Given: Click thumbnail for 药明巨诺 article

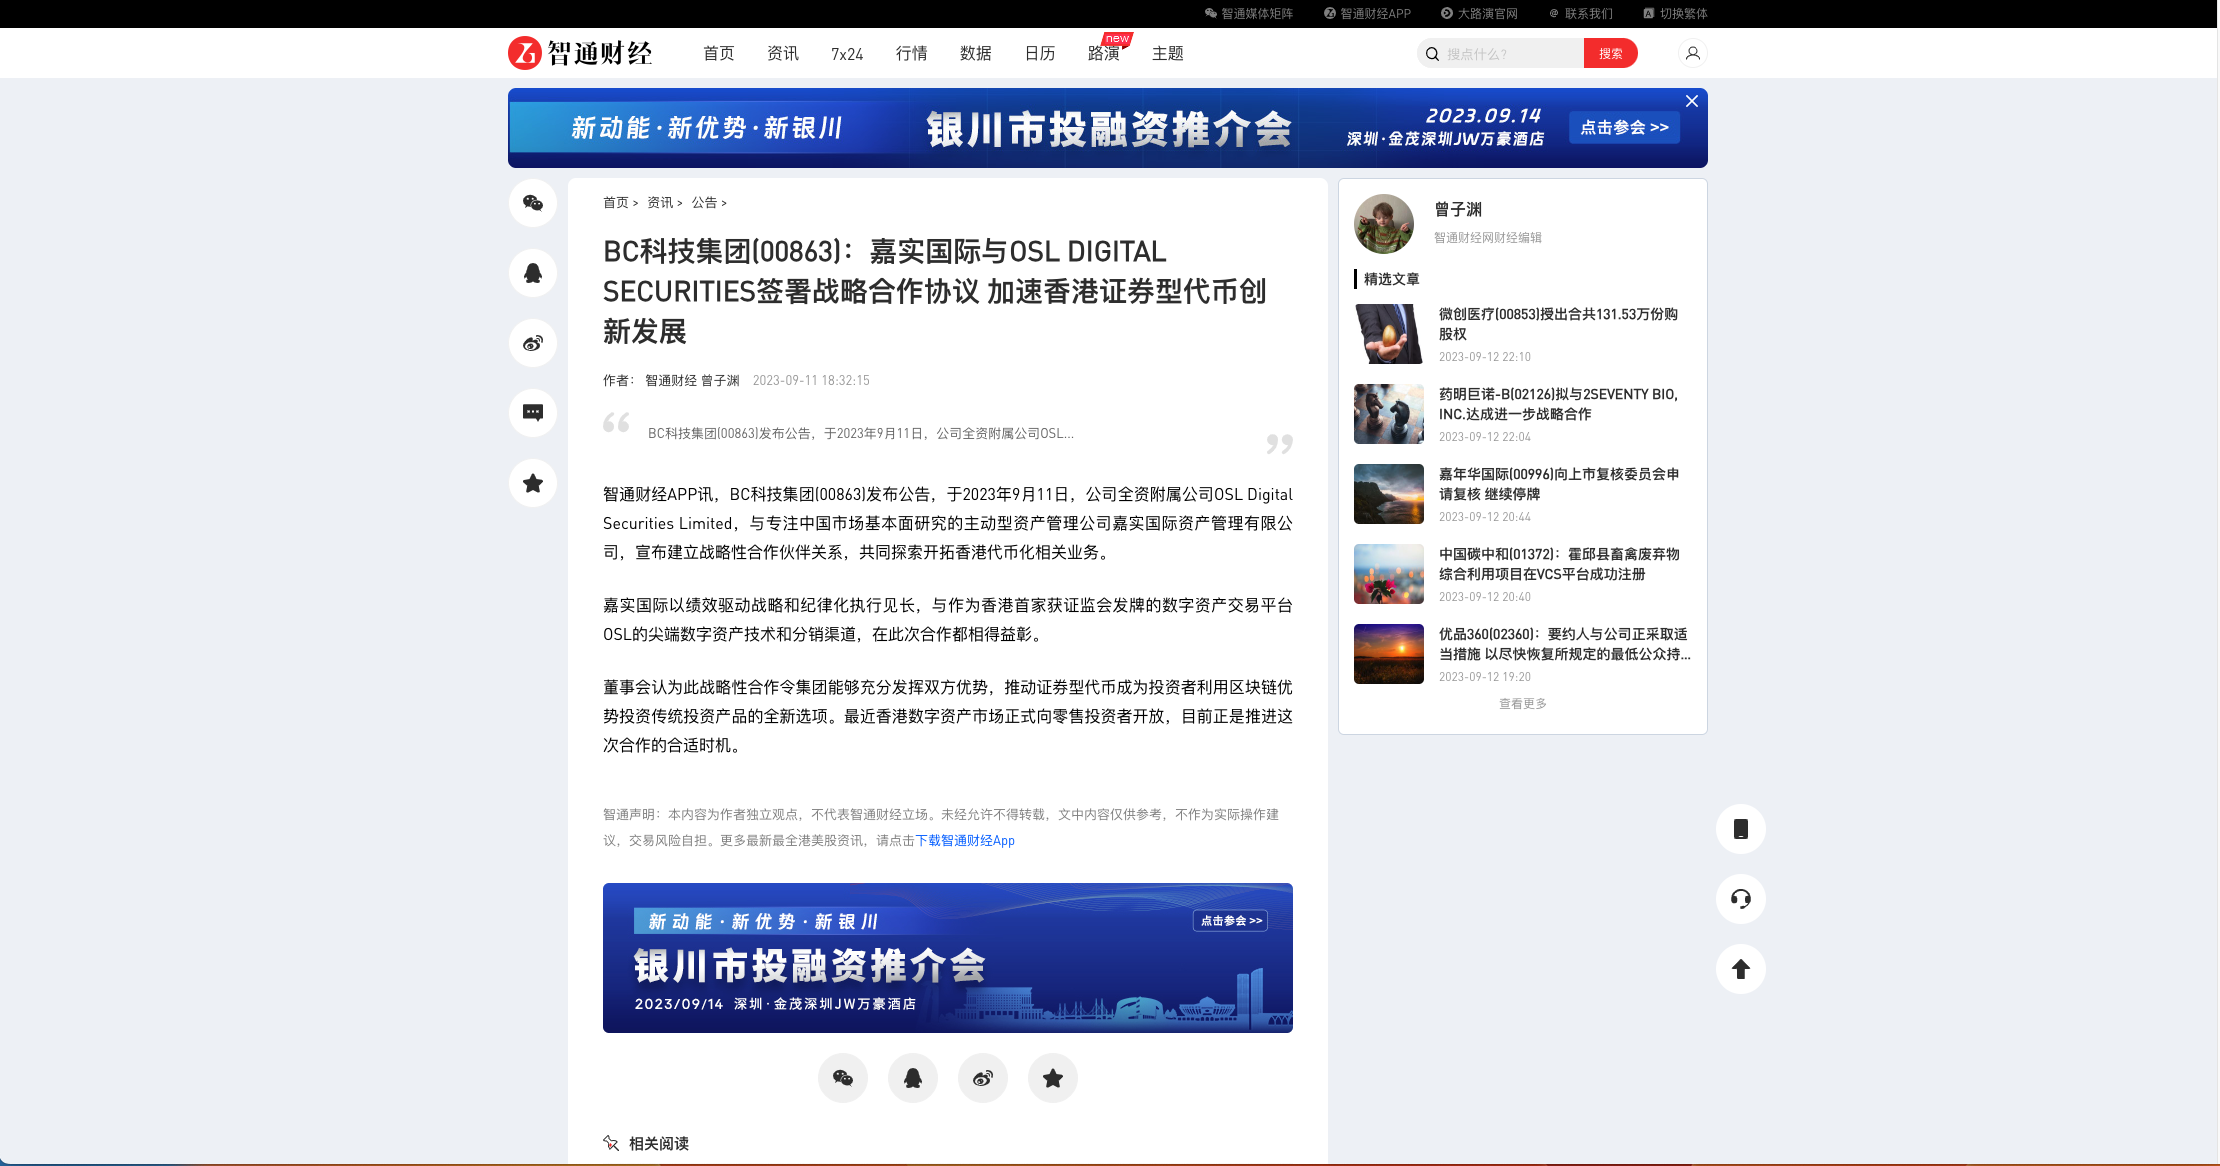Looking at the screenshot, I should [x=1389, y=414].
